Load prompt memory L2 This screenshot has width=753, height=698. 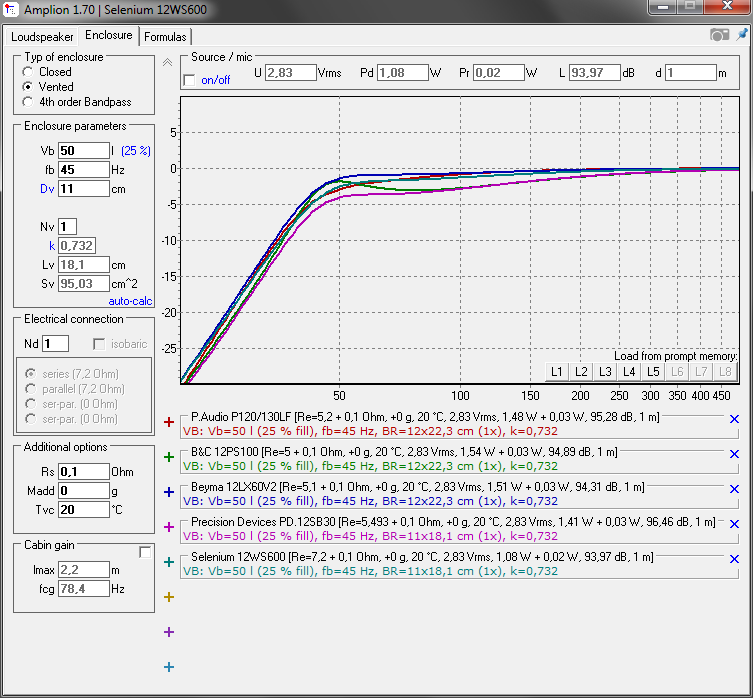coord(581,372)
